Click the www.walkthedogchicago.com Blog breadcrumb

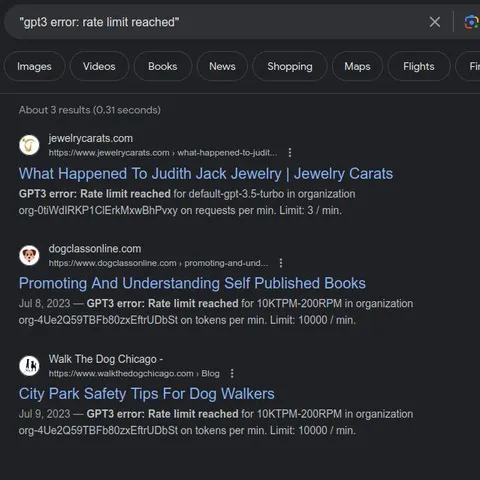[x=134, y=373]
